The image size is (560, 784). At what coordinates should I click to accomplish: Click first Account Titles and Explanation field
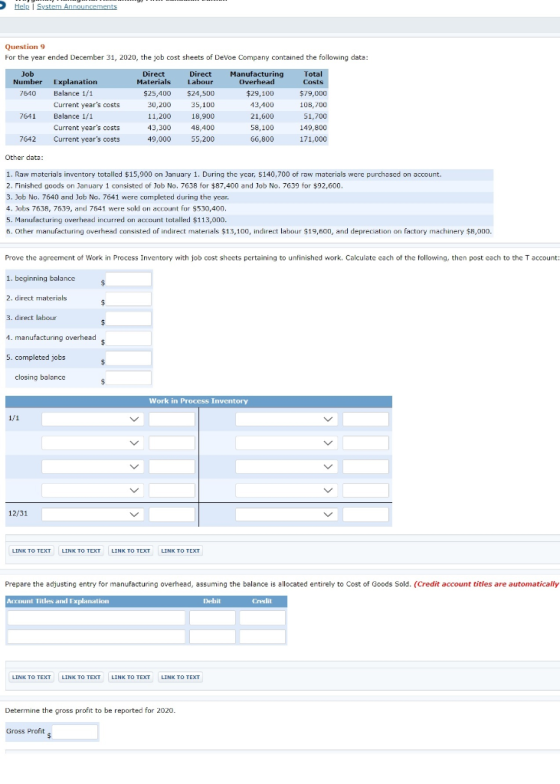pyautogui.click(x=96, y=618)
